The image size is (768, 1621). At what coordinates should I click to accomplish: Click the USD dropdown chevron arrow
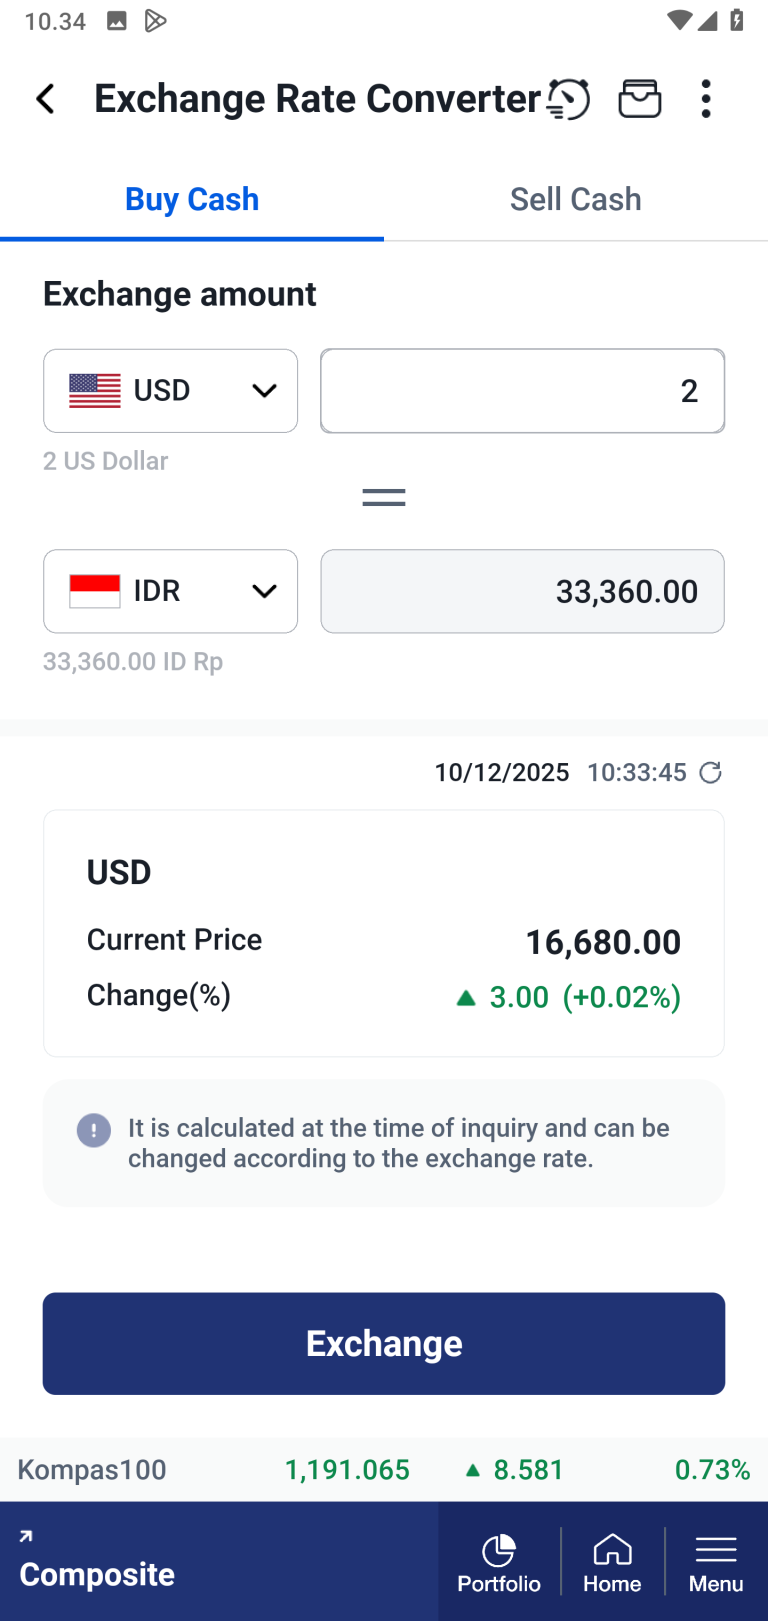[x=264, y=391]
